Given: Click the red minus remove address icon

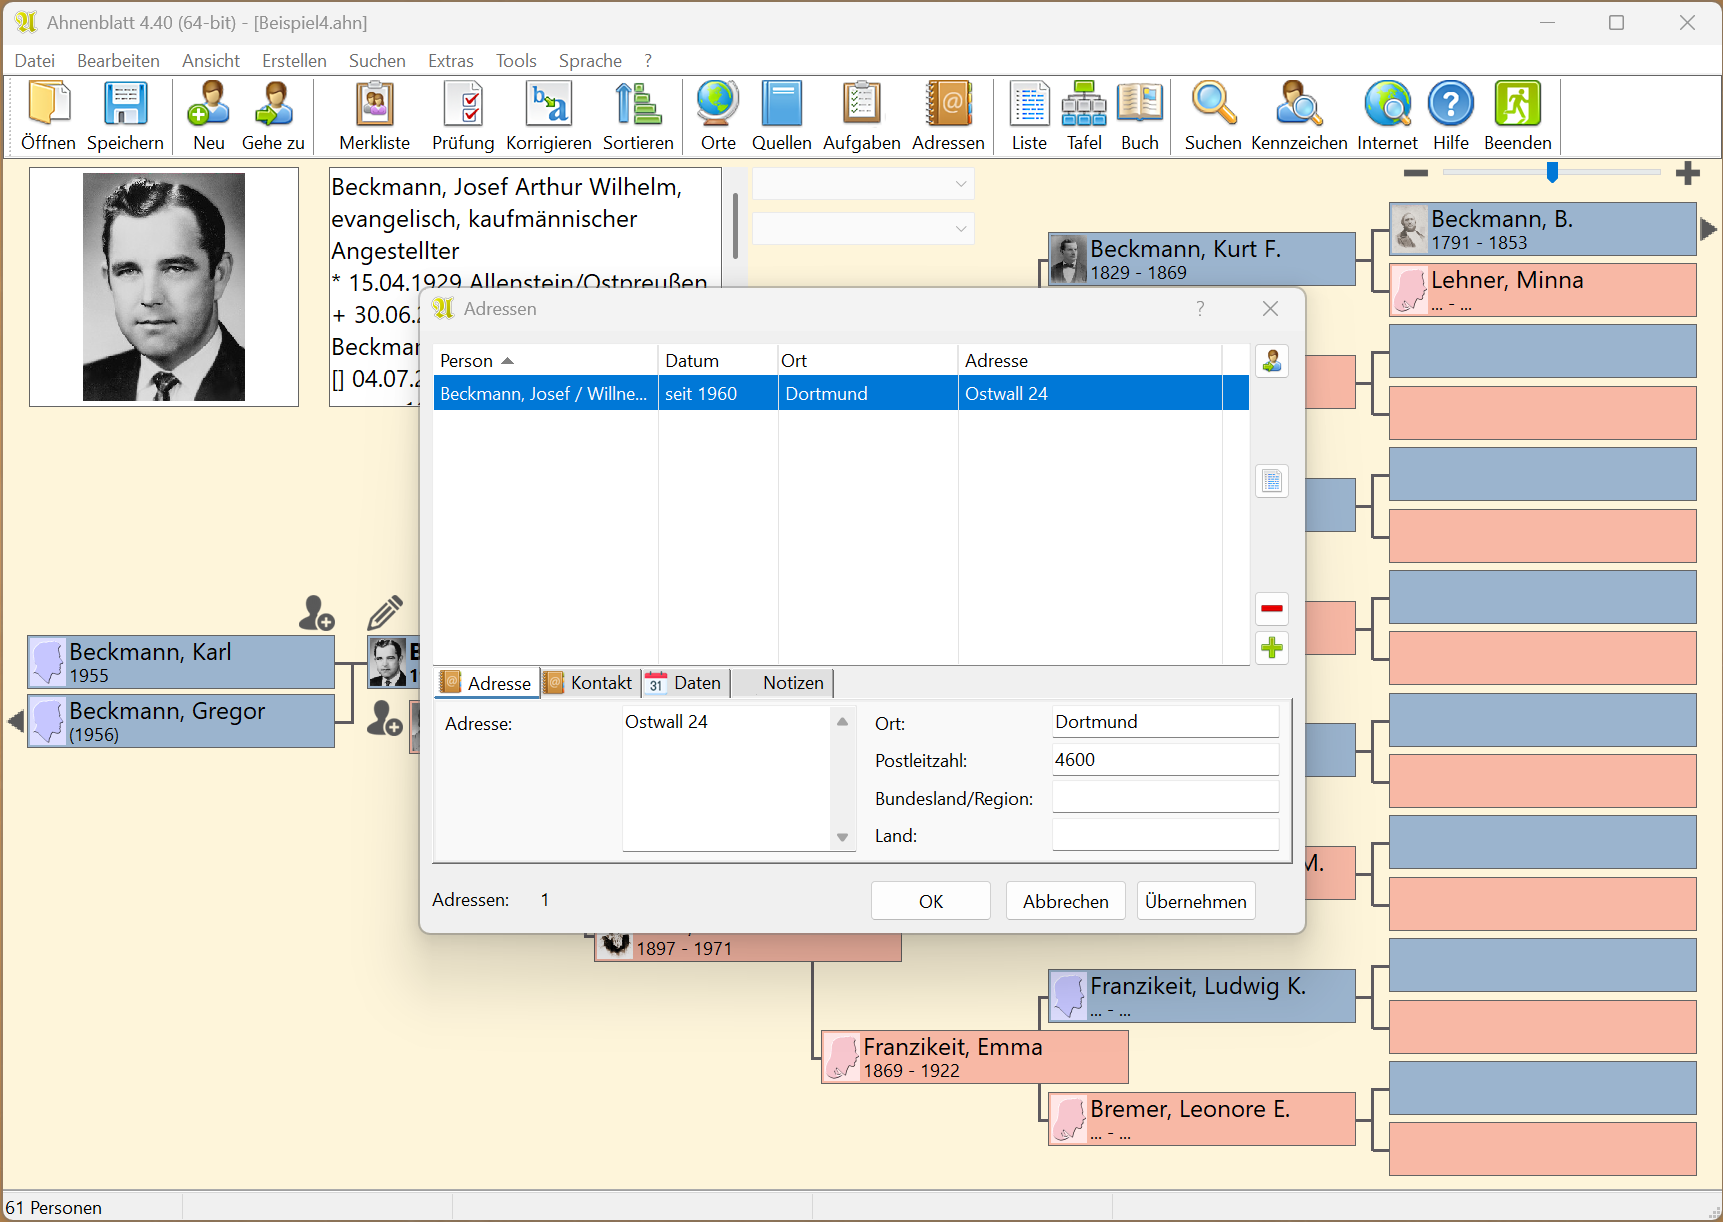Looking at the screenshot, I should [x=1271, y=608].
